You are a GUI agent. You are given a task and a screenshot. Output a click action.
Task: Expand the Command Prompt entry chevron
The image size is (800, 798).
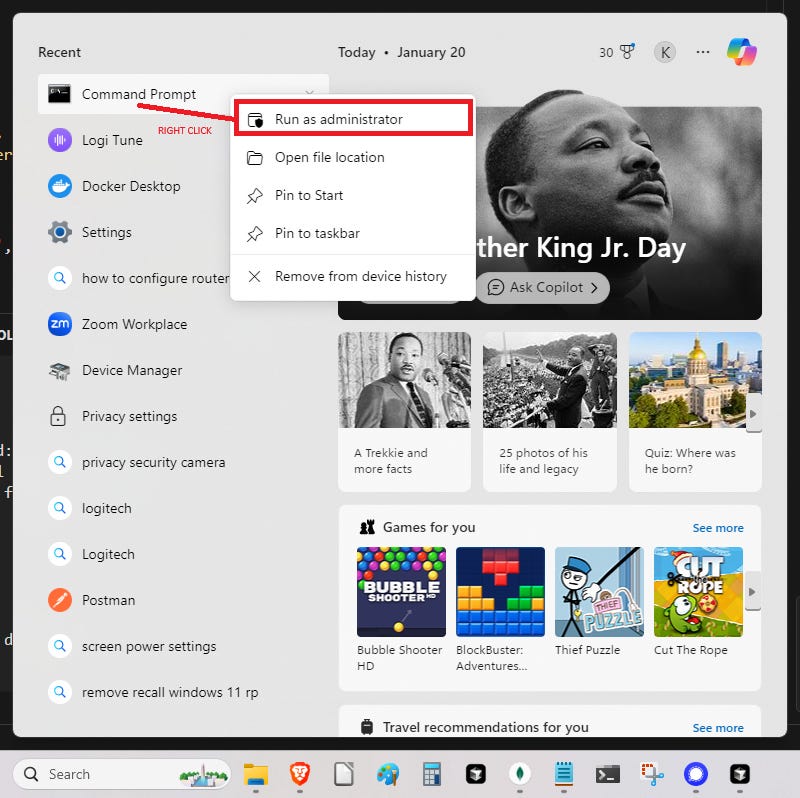click(x=309, y=92)
